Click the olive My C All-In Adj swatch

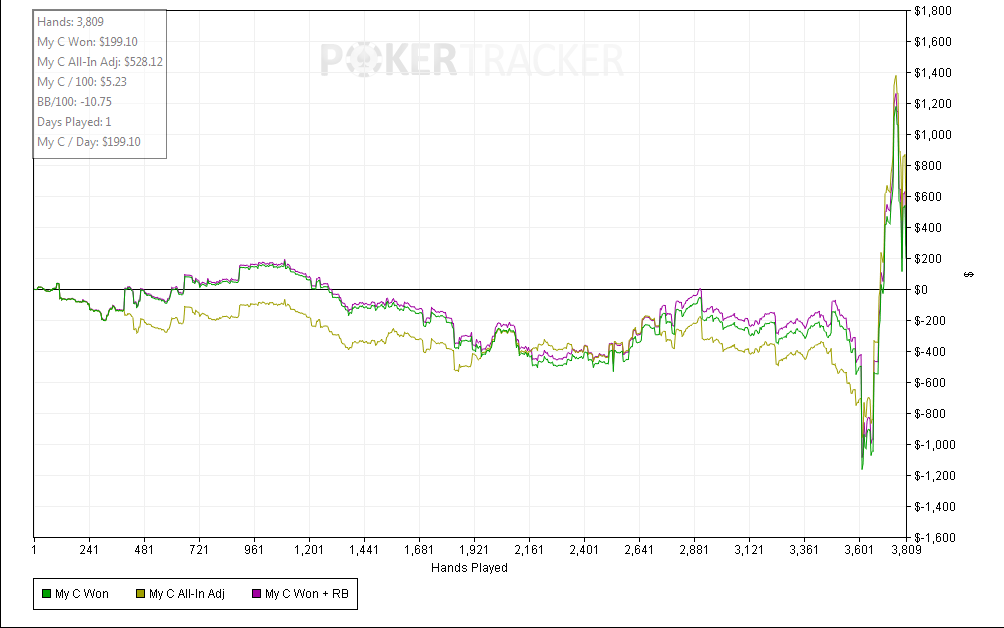point(140,594)
